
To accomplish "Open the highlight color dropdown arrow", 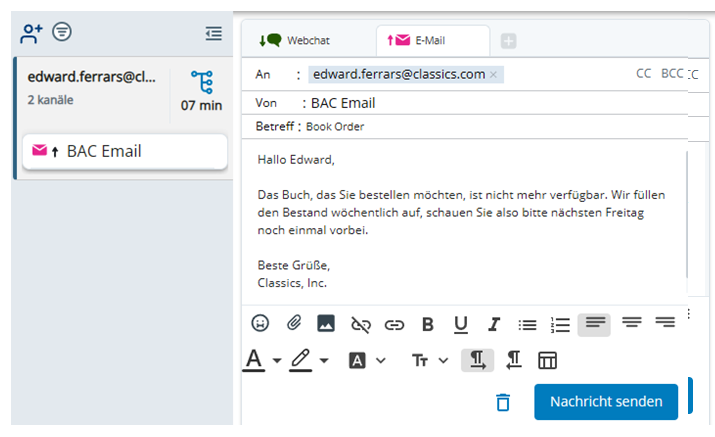I will pos(324,360).
